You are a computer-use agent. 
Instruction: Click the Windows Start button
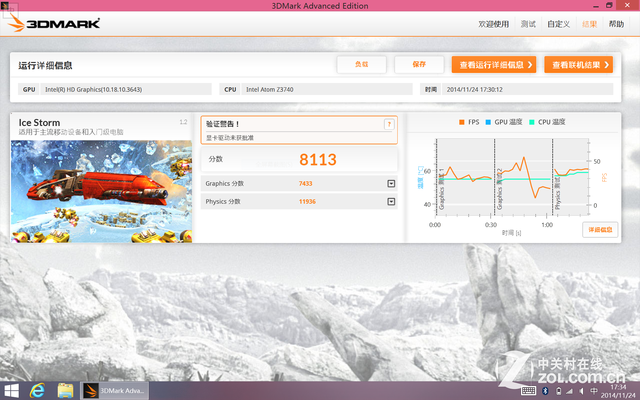coord(13,389)
